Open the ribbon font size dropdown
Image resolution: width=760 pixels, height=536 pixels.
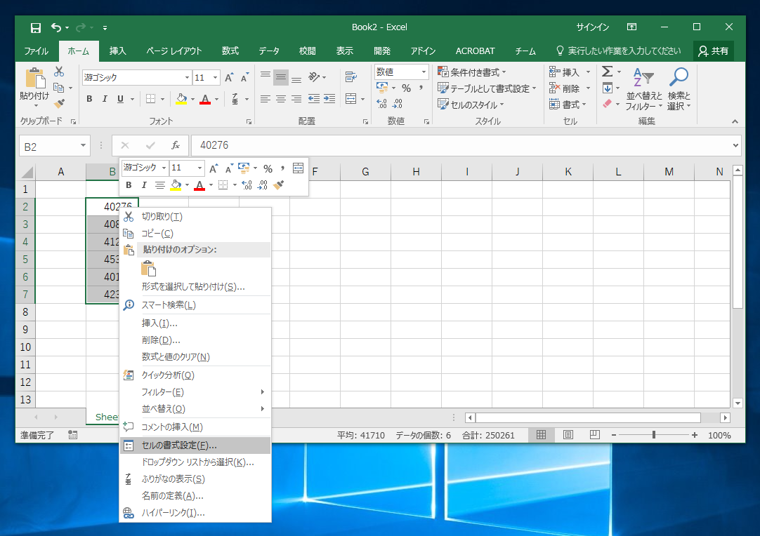coord(215,78)
